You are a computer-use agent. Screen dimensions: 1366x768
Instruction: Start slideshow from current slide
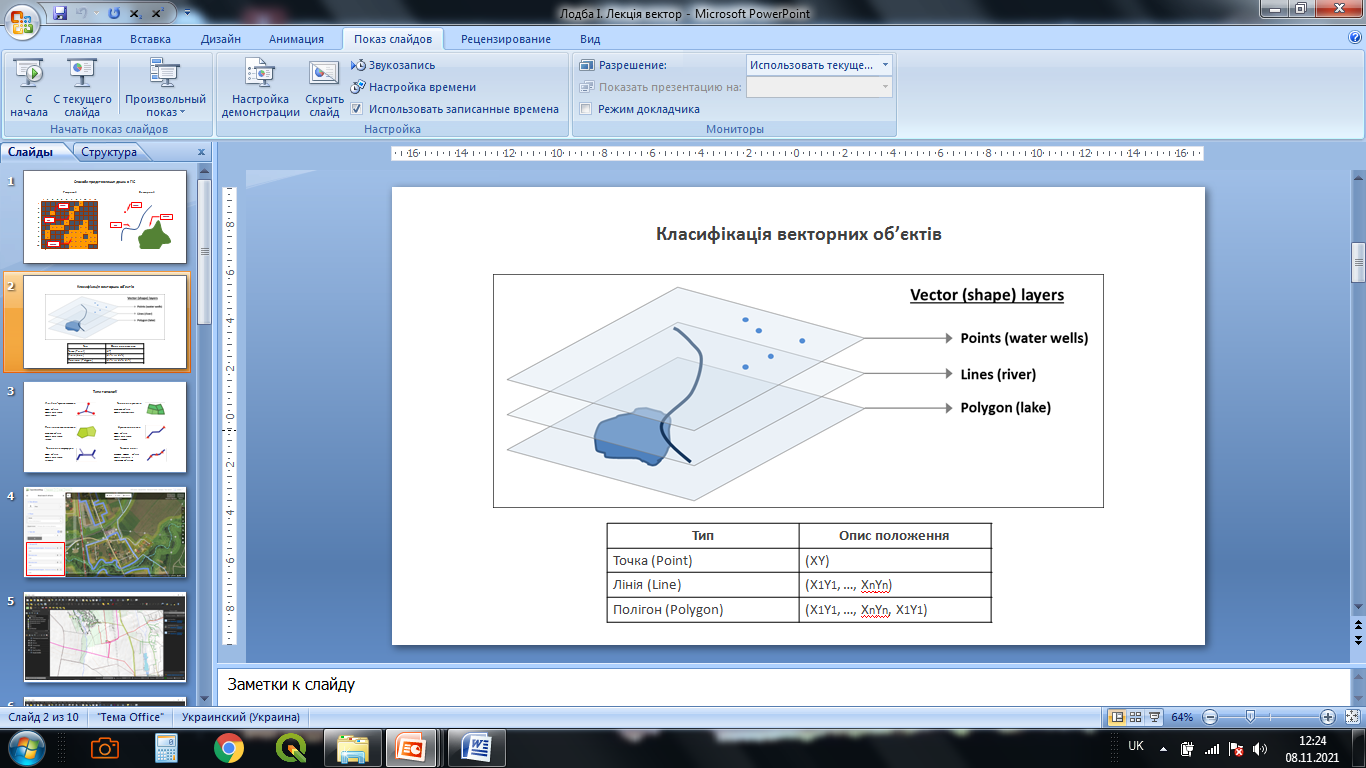pos(82,88)
